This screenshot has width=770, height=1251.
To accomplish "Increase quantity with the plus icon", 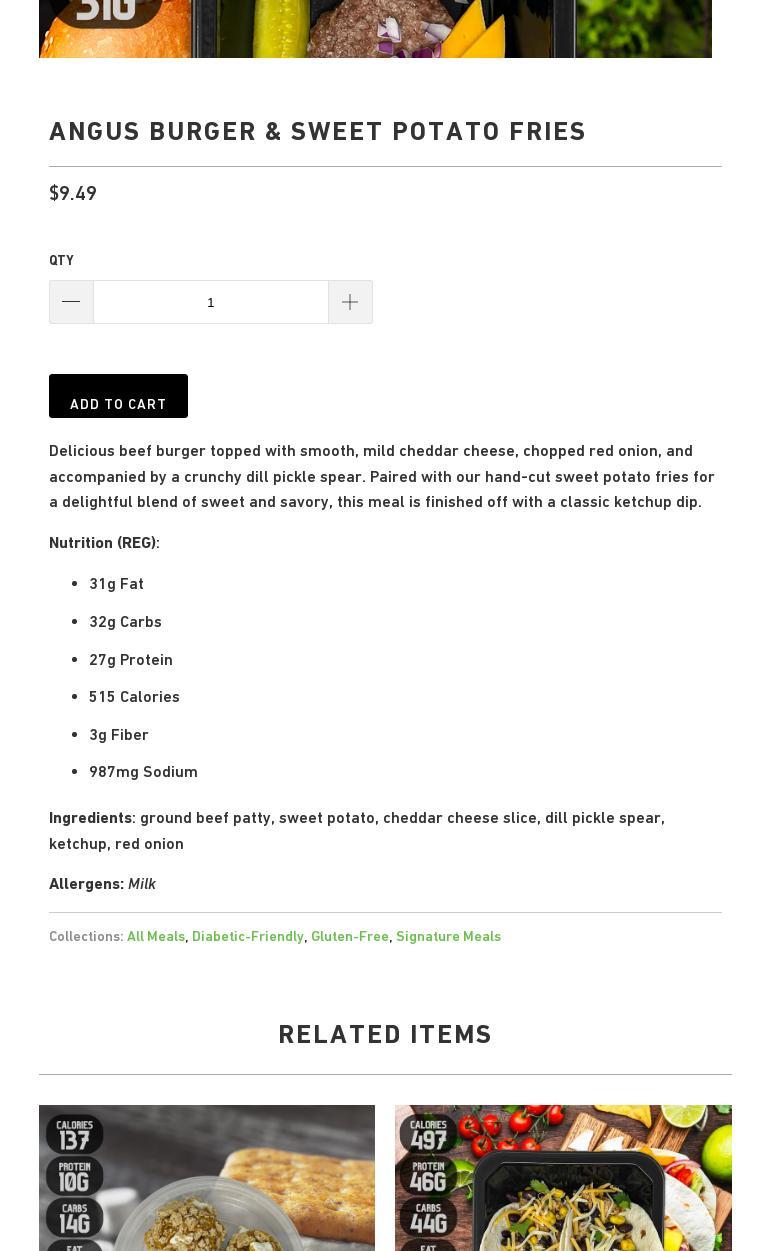I will click(x=350, y=302).
